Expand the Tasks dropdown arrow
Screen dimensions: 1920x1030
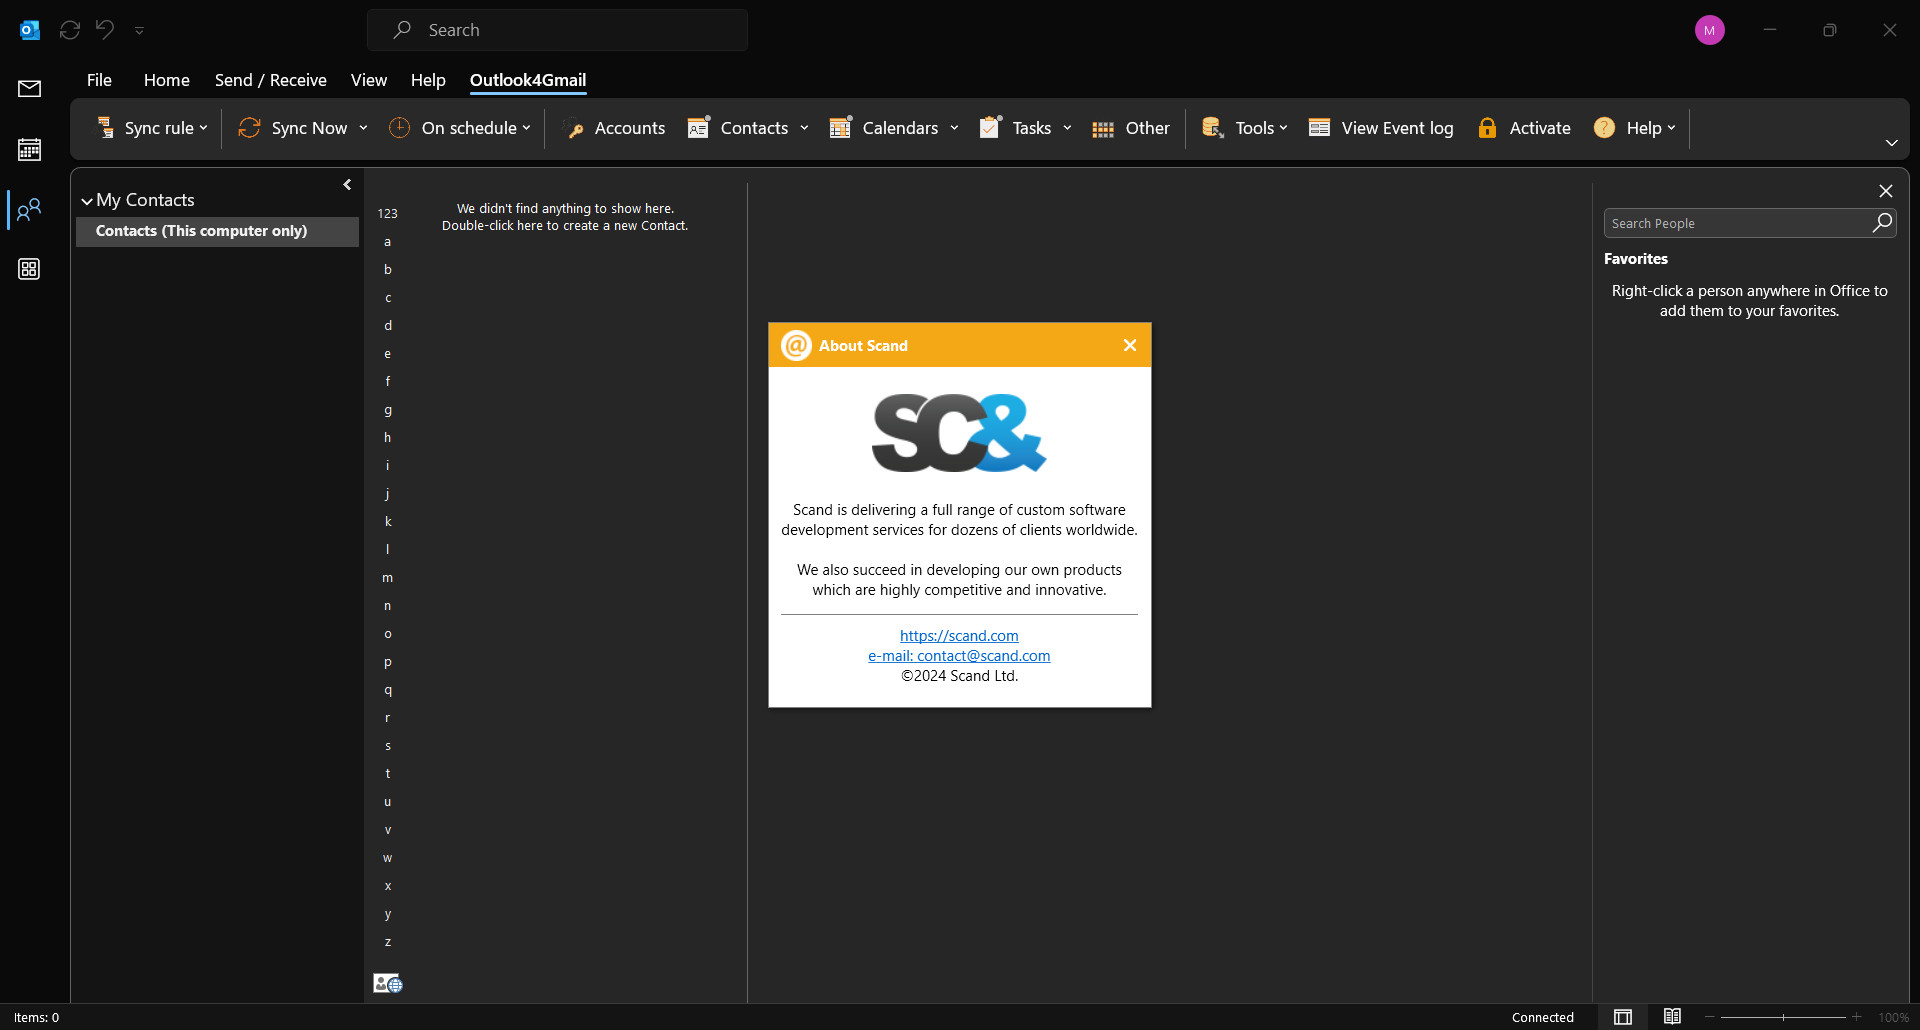(x=1067, y=128)
